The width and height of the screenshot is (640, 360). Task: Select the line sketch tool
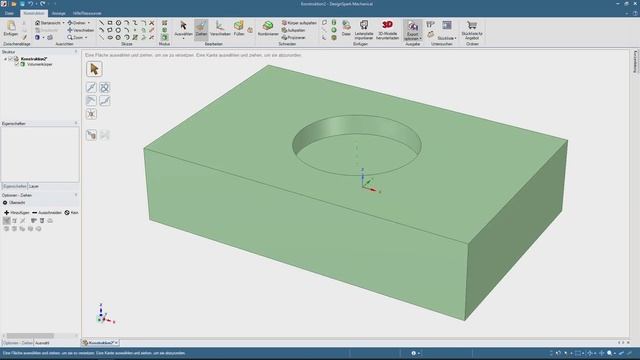pos(101,23)
